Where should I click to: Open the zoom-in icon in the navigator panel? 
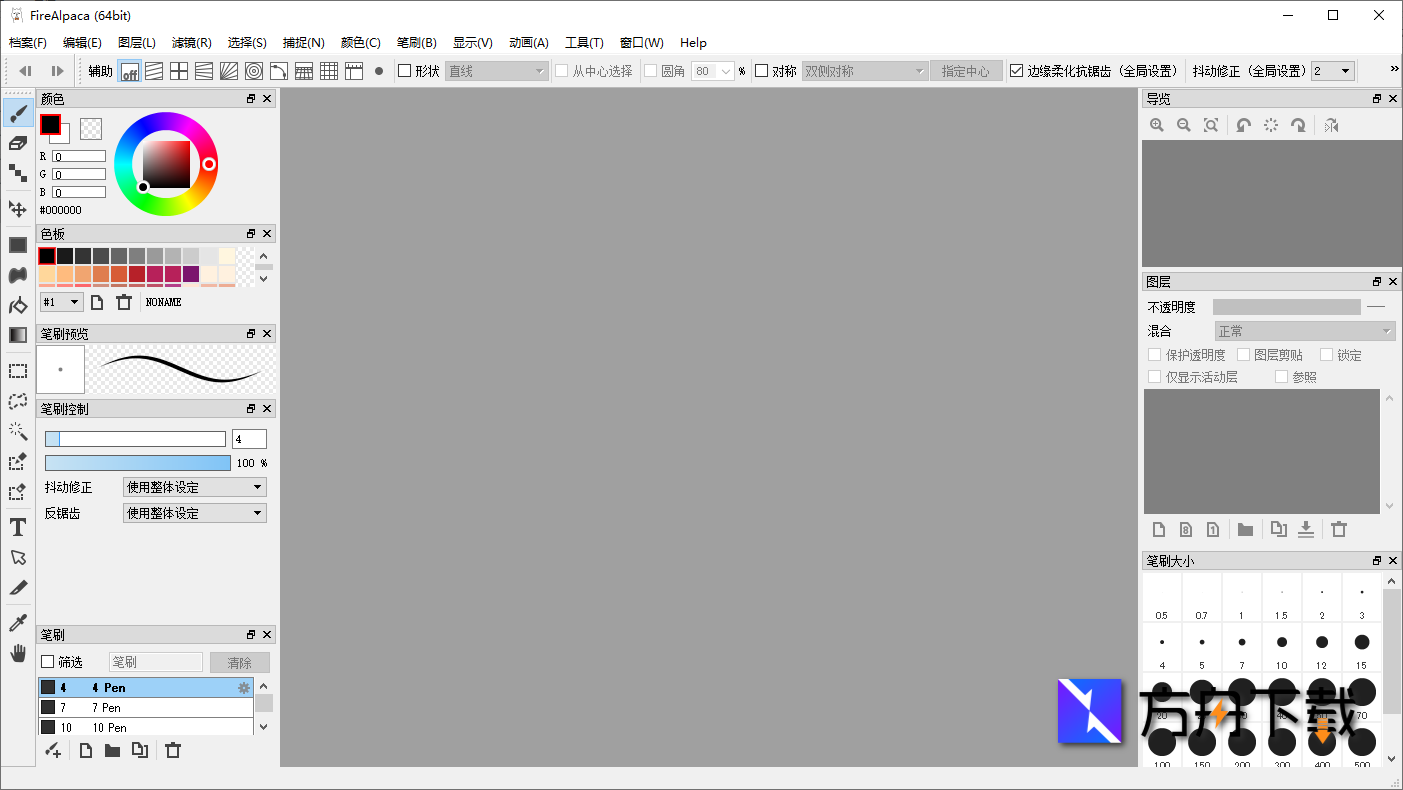tap(1157, 125)
